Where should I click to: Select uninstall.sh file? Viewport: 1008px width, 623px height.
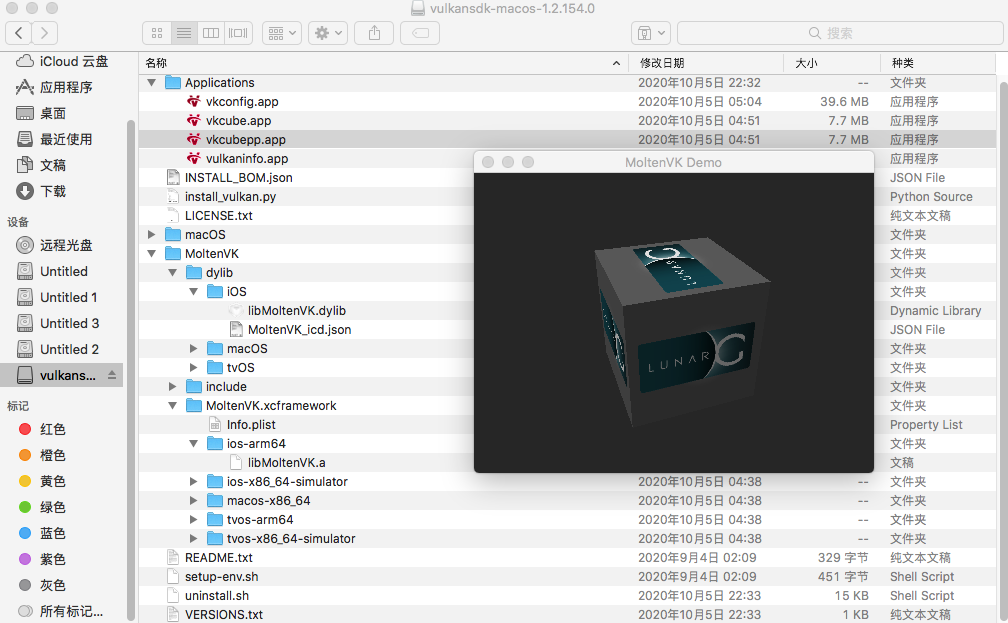[217, 595]
